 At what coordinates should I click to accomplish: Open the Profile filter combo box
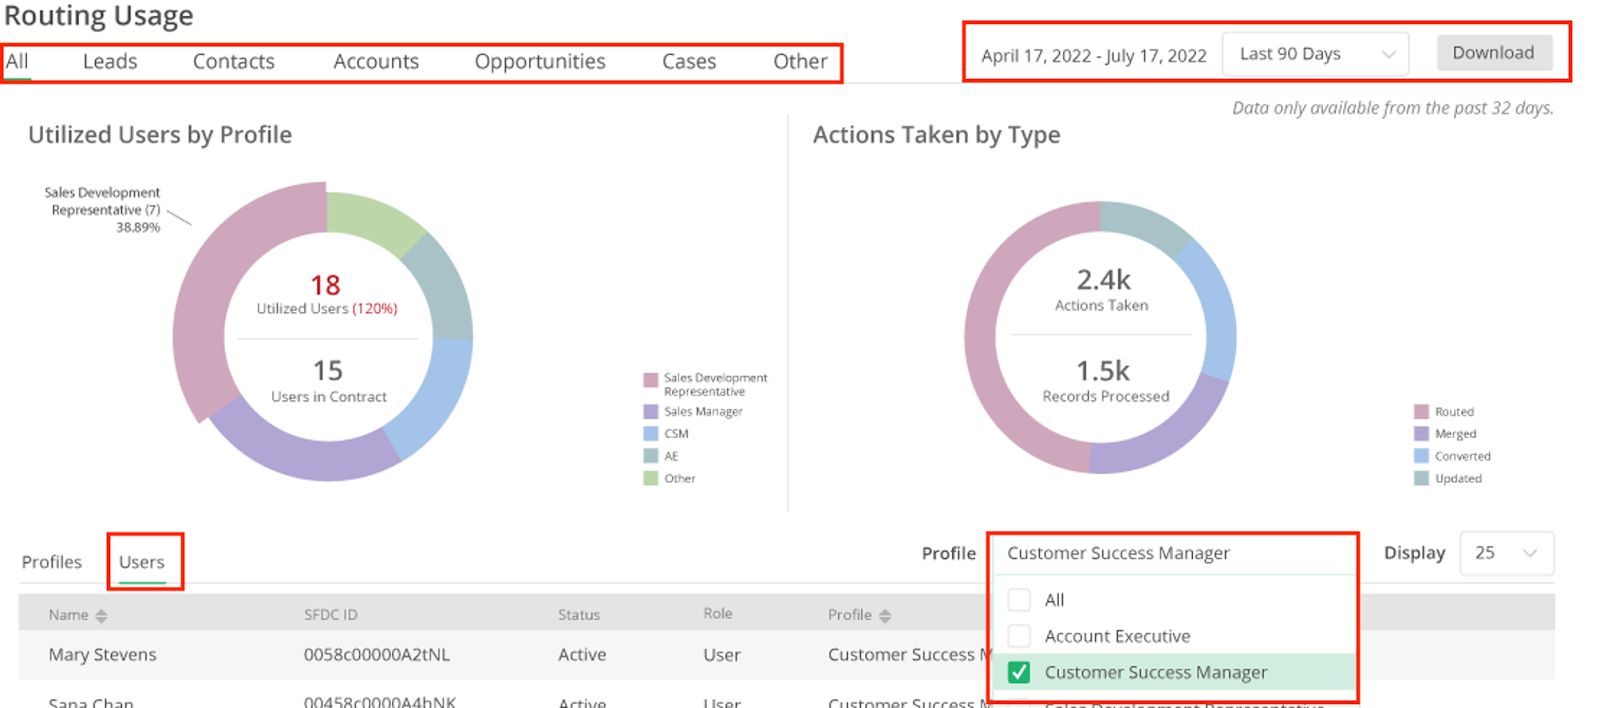pos(1172,553)
